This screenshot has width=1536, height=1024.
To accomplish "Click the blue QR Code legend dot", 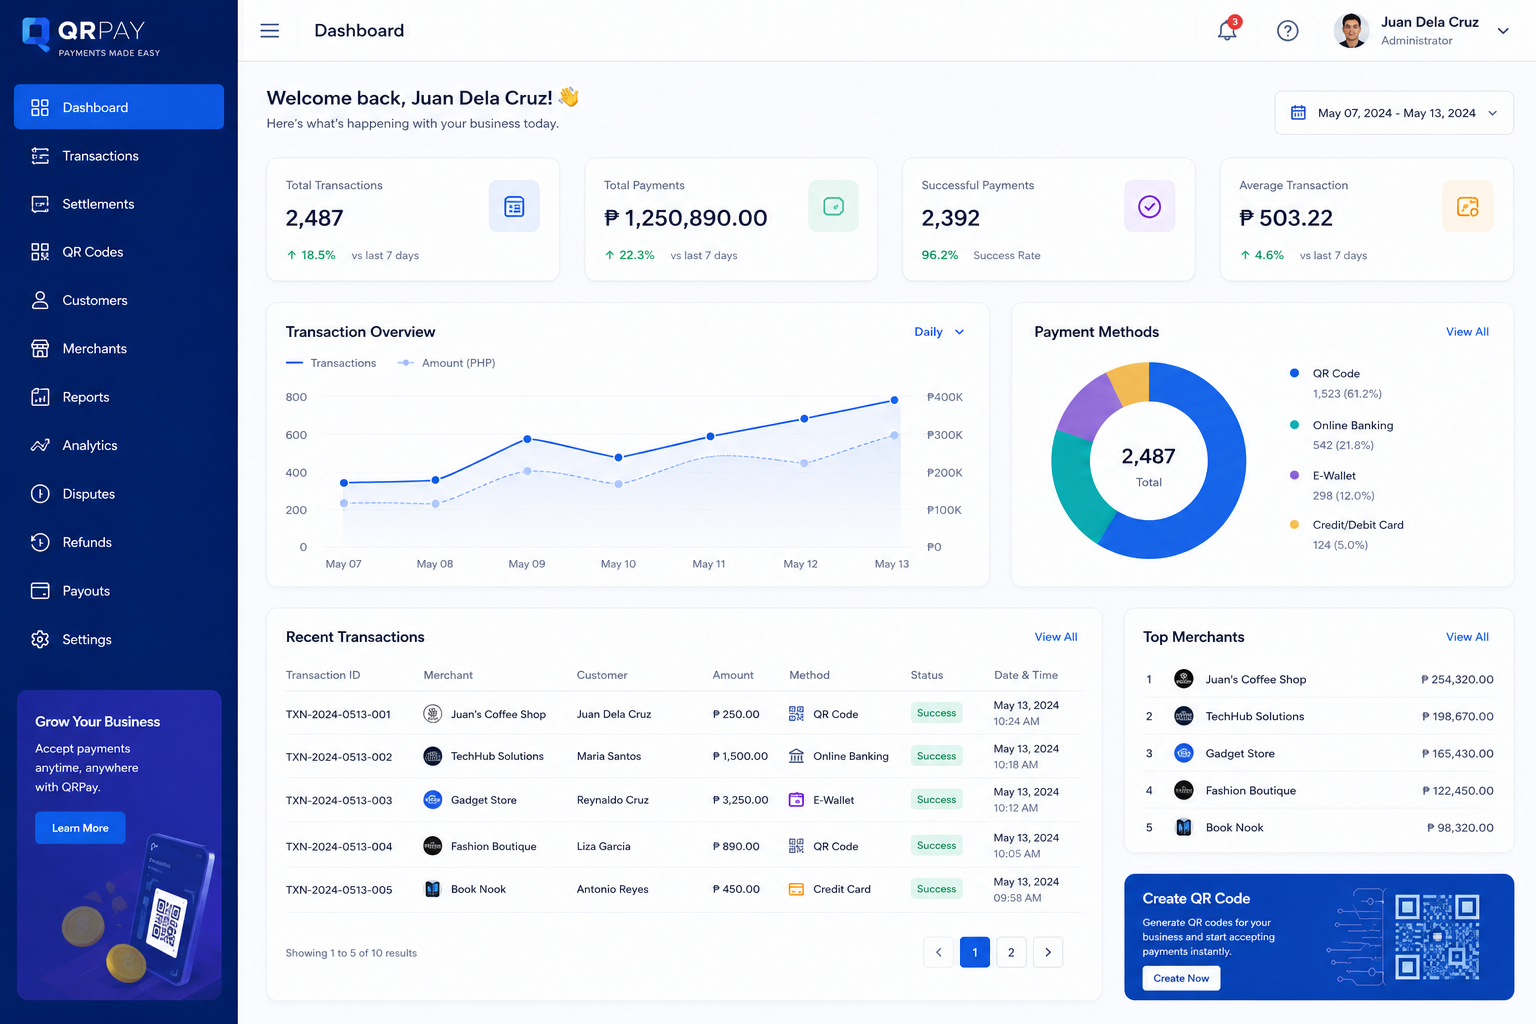I will 1294,373.
